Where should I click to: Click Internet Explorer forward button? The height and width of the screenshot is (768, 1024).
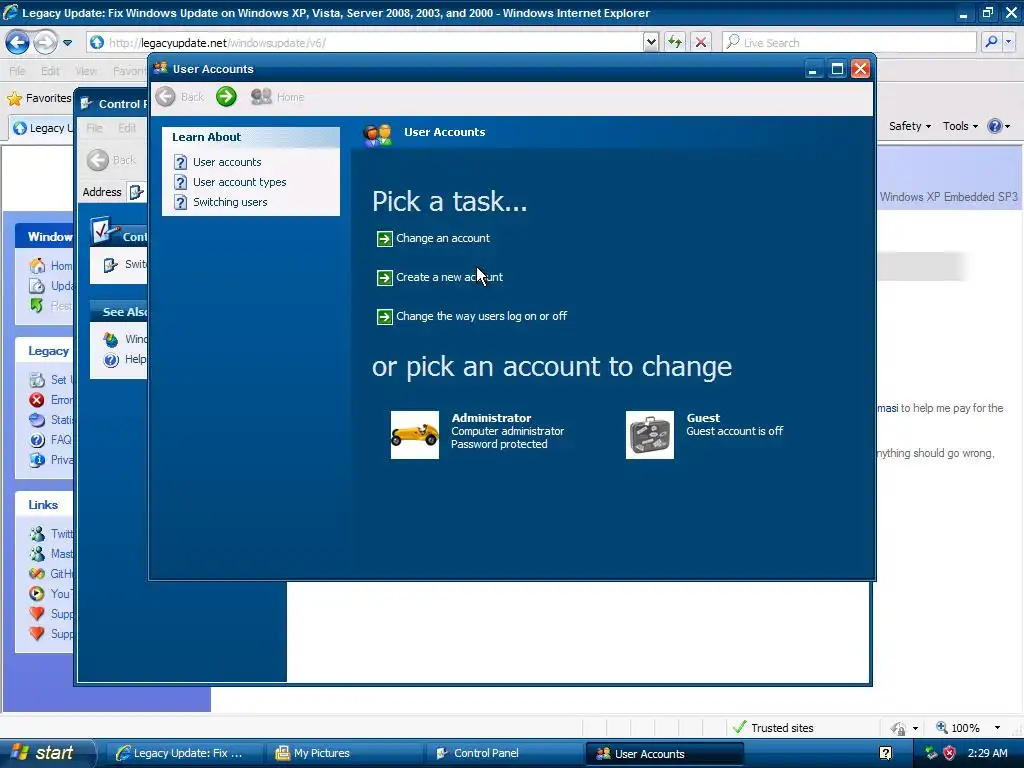tap(45, 43)
